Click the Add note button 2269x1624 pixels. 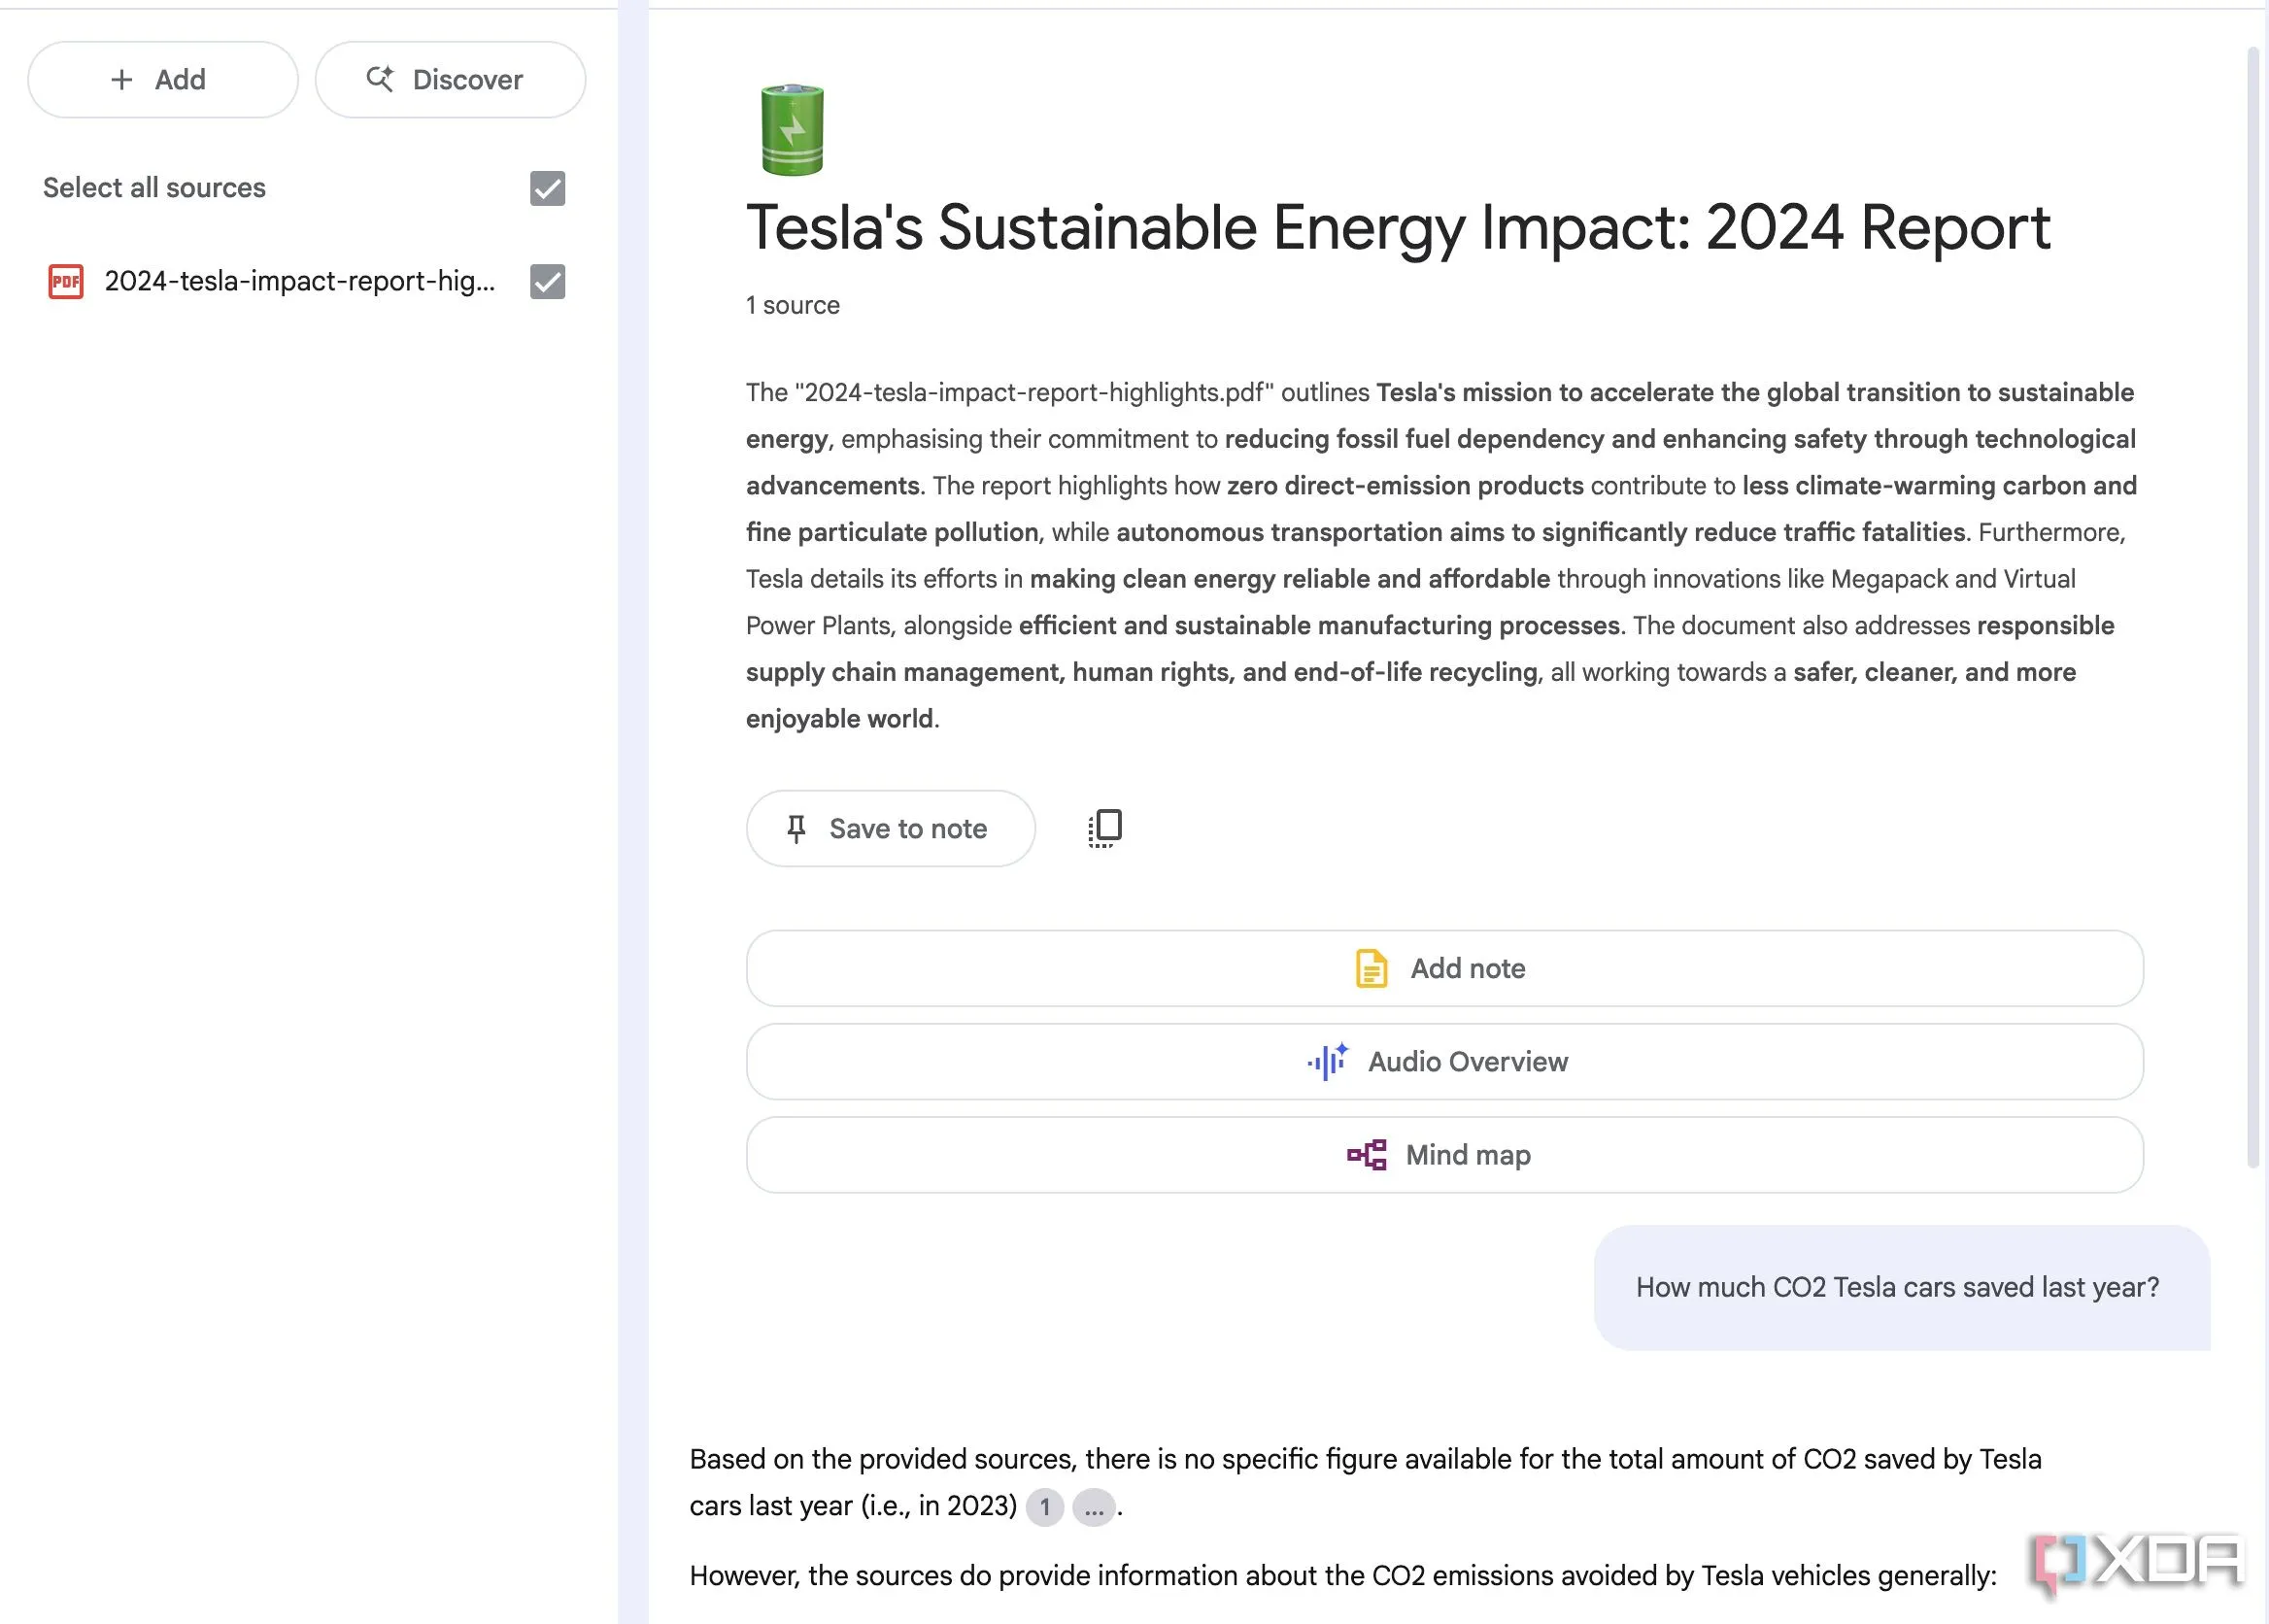(1444, 968)
